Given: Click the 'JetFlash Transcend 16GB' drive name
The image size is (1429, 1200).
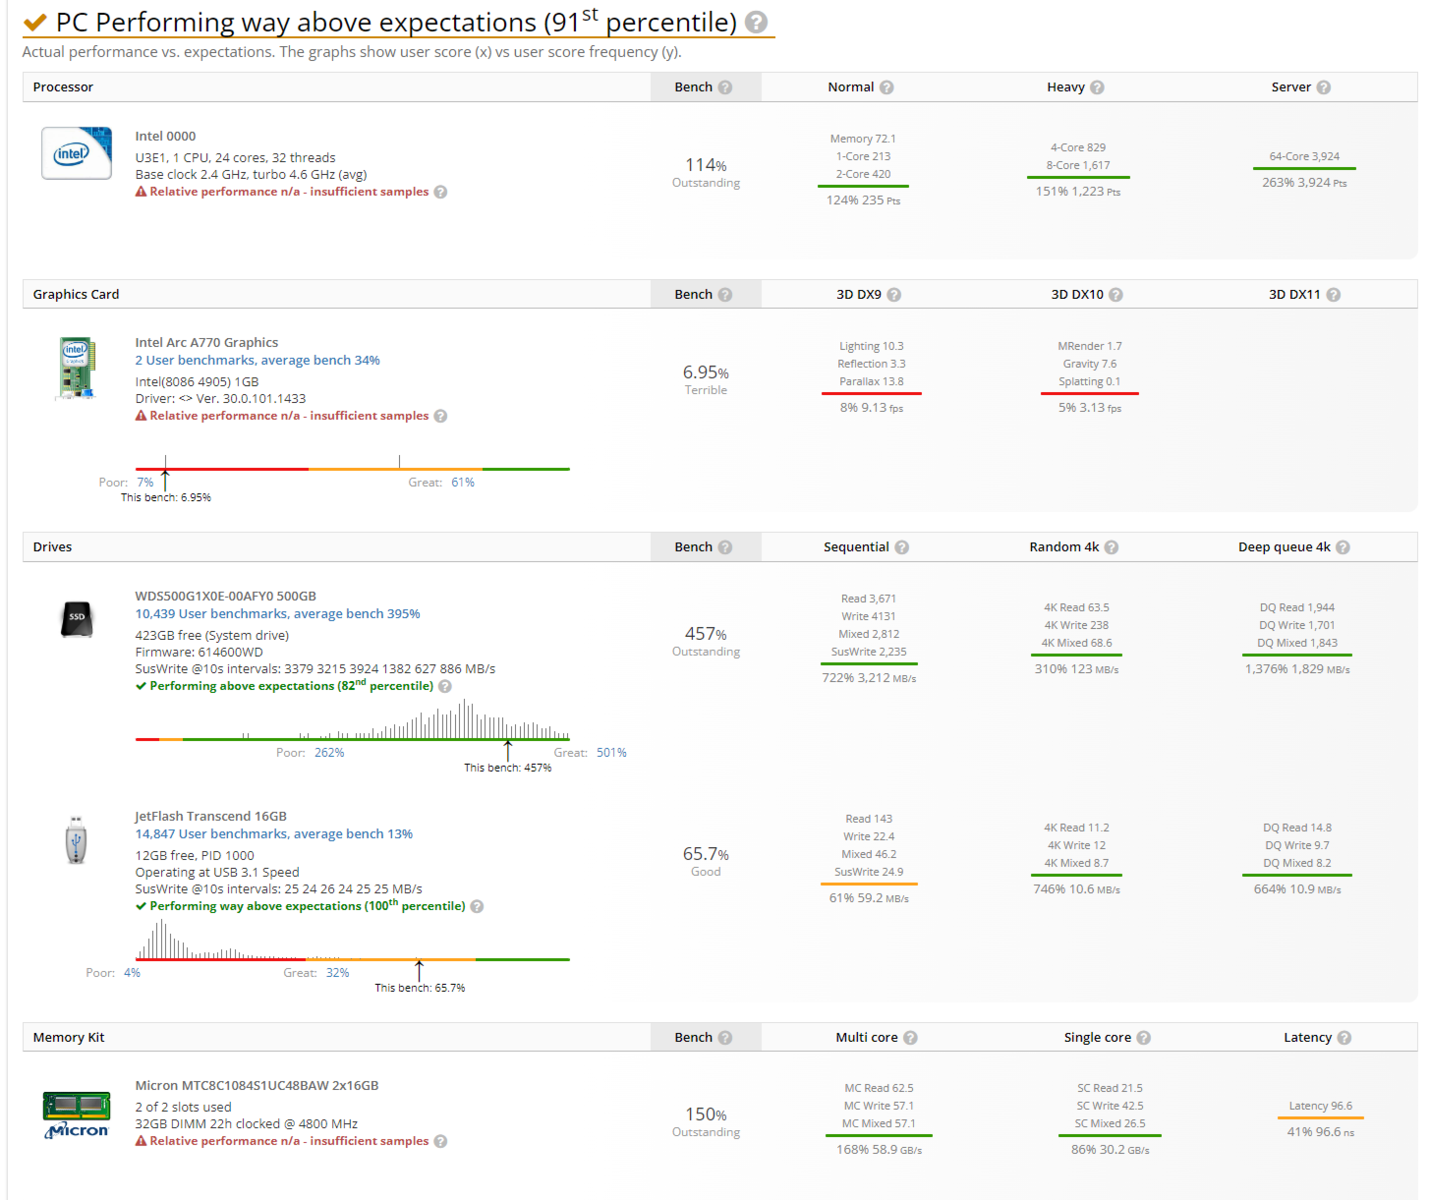Looking at the screenshot, I should pyautogui.click(x=211, y=816).
